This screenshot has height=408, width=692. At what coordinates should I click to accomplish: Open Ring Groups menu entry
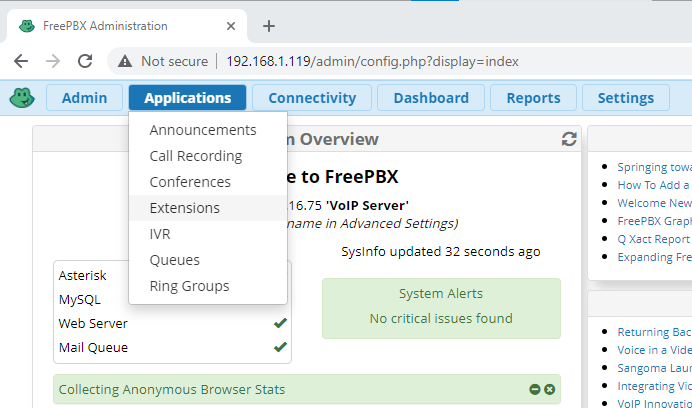[x=208, y=286]
